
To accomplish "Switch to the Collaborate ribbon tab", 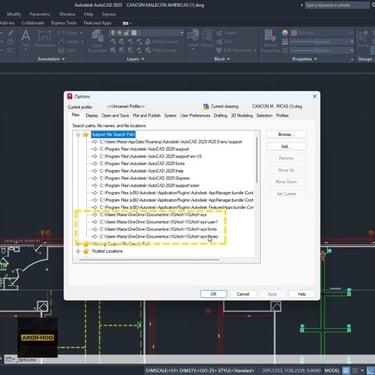I will pos(33,23).
